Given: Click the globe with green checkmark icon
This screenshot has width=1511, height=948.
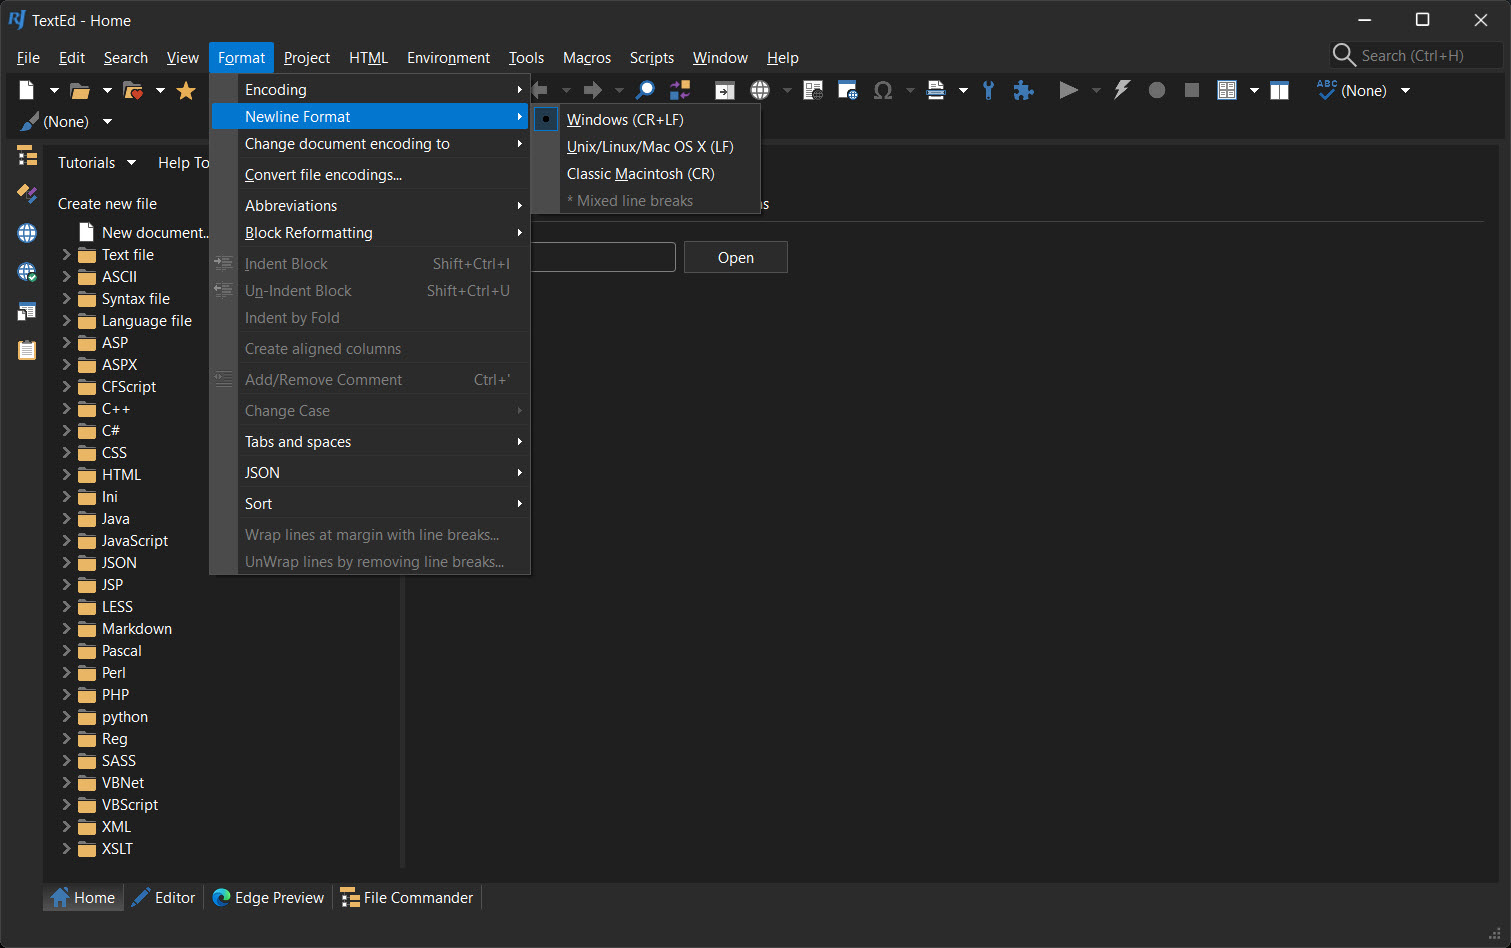Looking at the screenshot, I should point(27,272).
